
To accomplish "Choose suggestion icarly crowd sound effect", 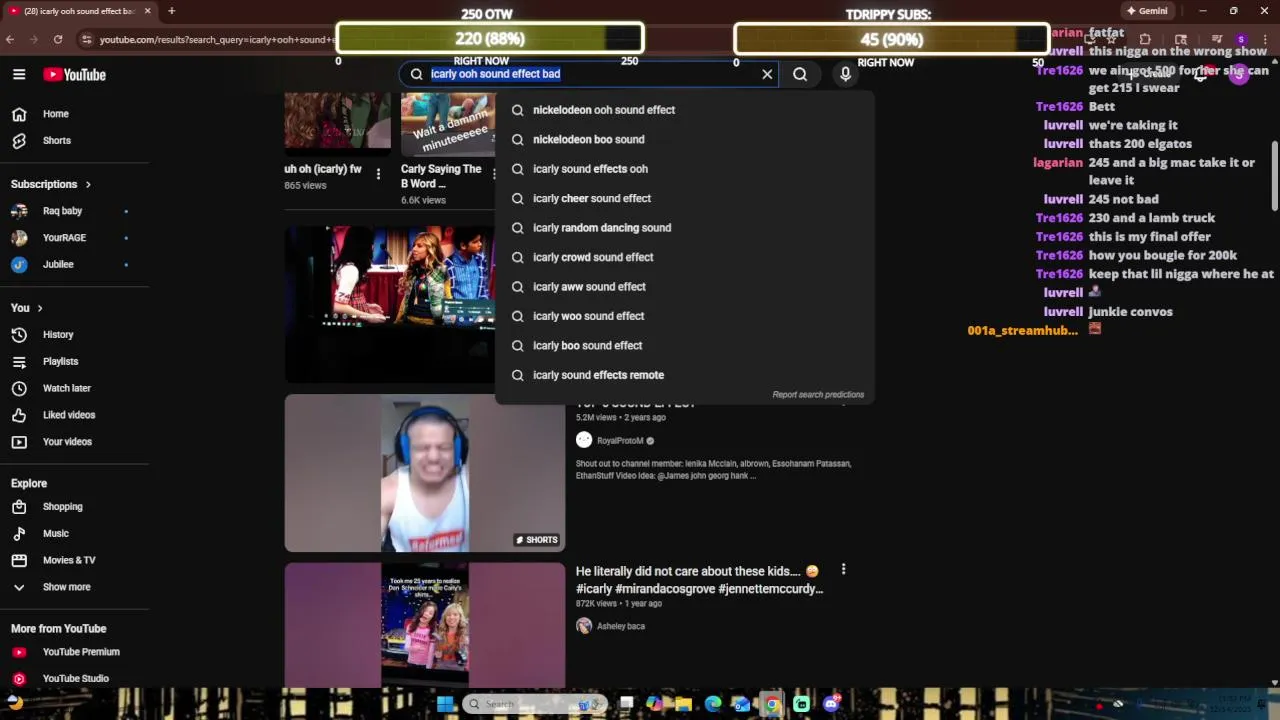I will tap(684, 257).
